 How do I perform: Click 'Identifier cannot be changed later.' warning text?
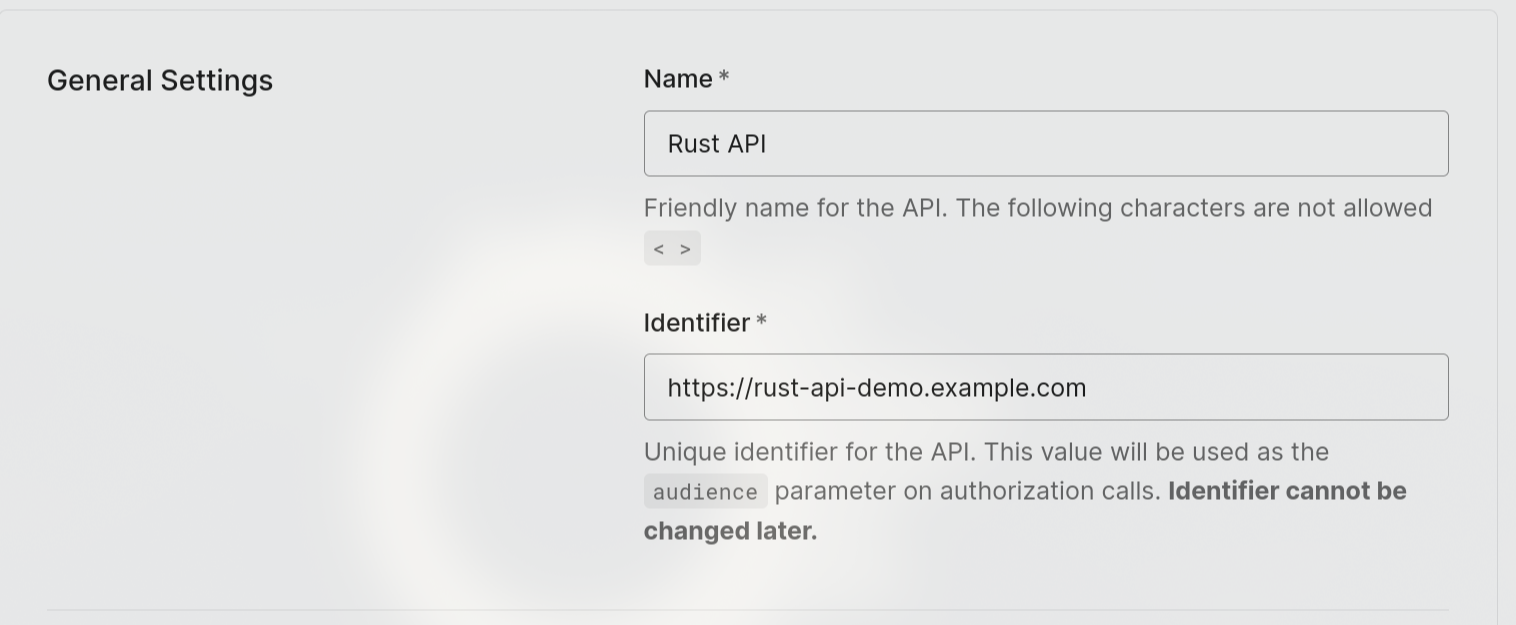(x=1025, y=511)
